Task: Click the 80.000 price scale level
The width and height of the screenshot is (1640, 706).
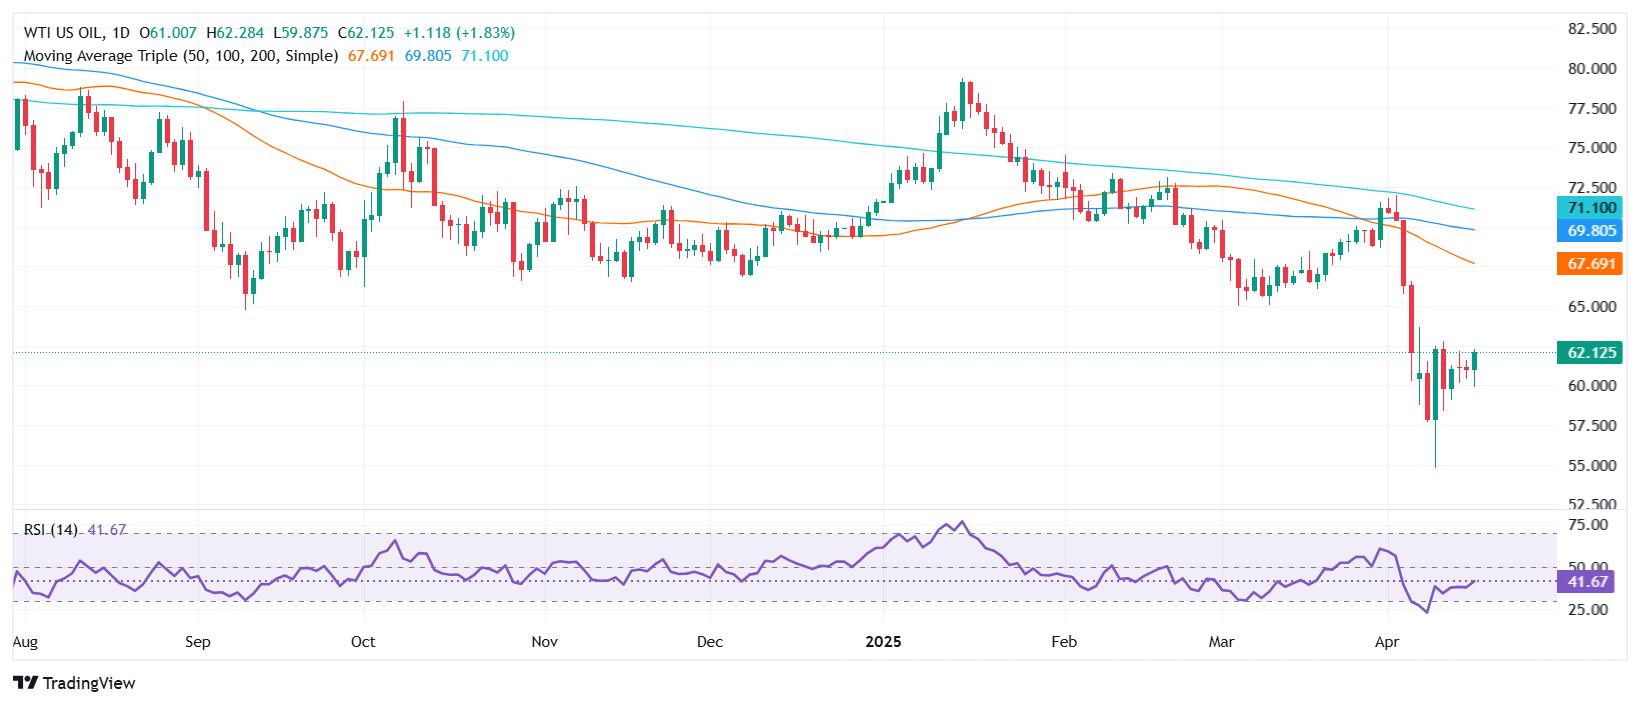Action: [x=1592, y=69]
